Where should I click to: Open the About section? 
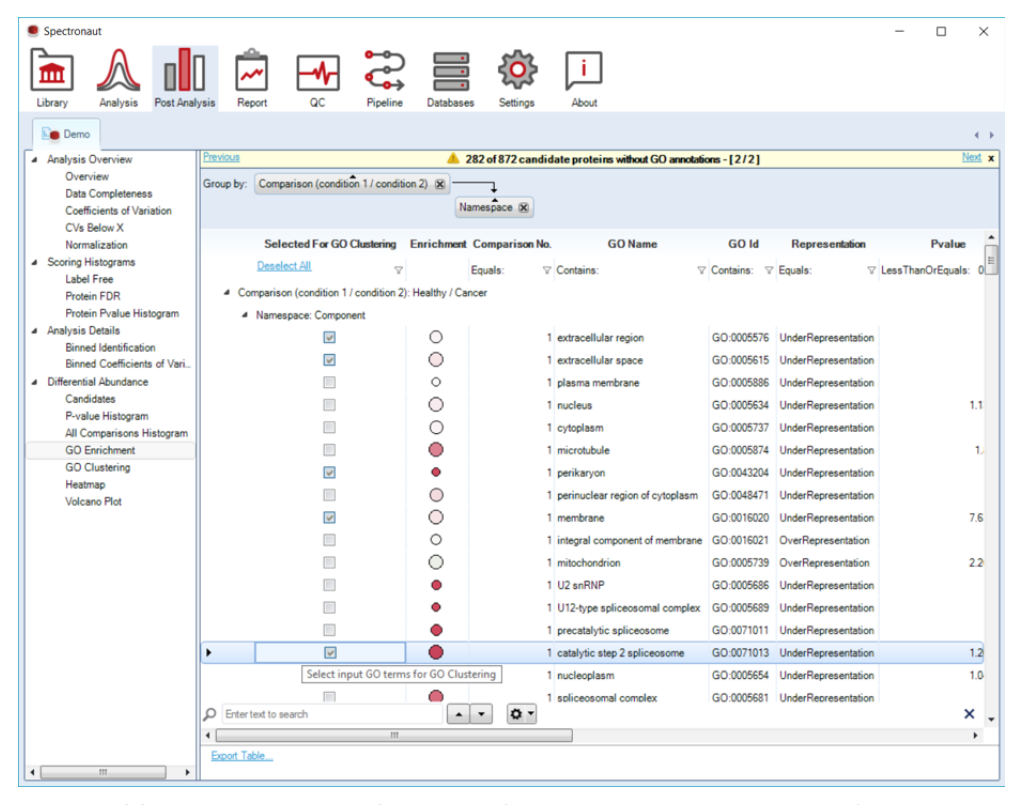point(584,78)
